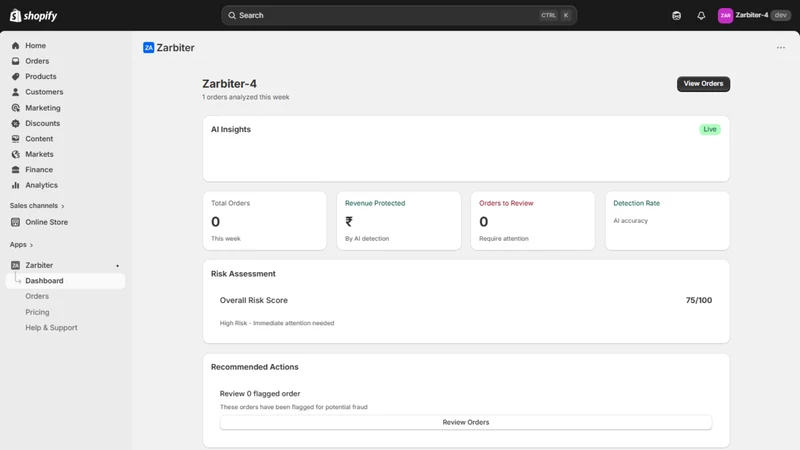Expand the Apps section
This screenshot has height=450, width=800.
pos(21,244)
